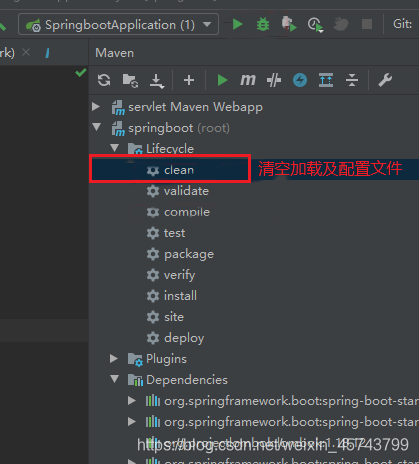Viewport: 419px width, 464px height.
Task: Stop the running process square button
Action: [x=367, y=24]
